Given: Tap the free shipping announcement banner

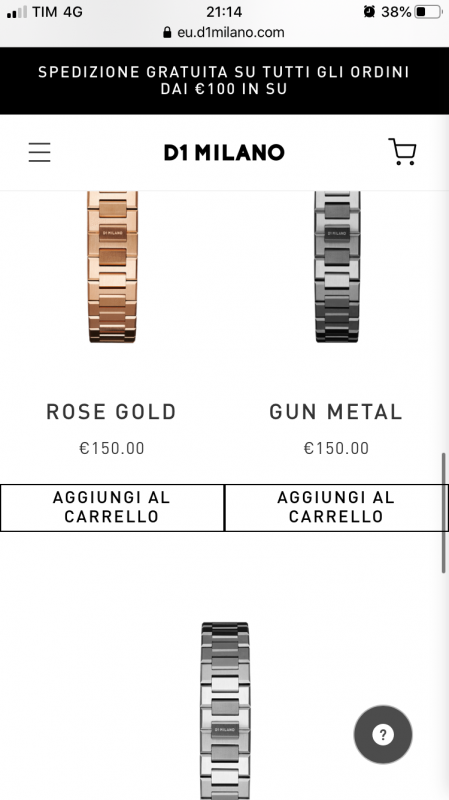Looking at the screenshot, I should (x=224, y=81).
